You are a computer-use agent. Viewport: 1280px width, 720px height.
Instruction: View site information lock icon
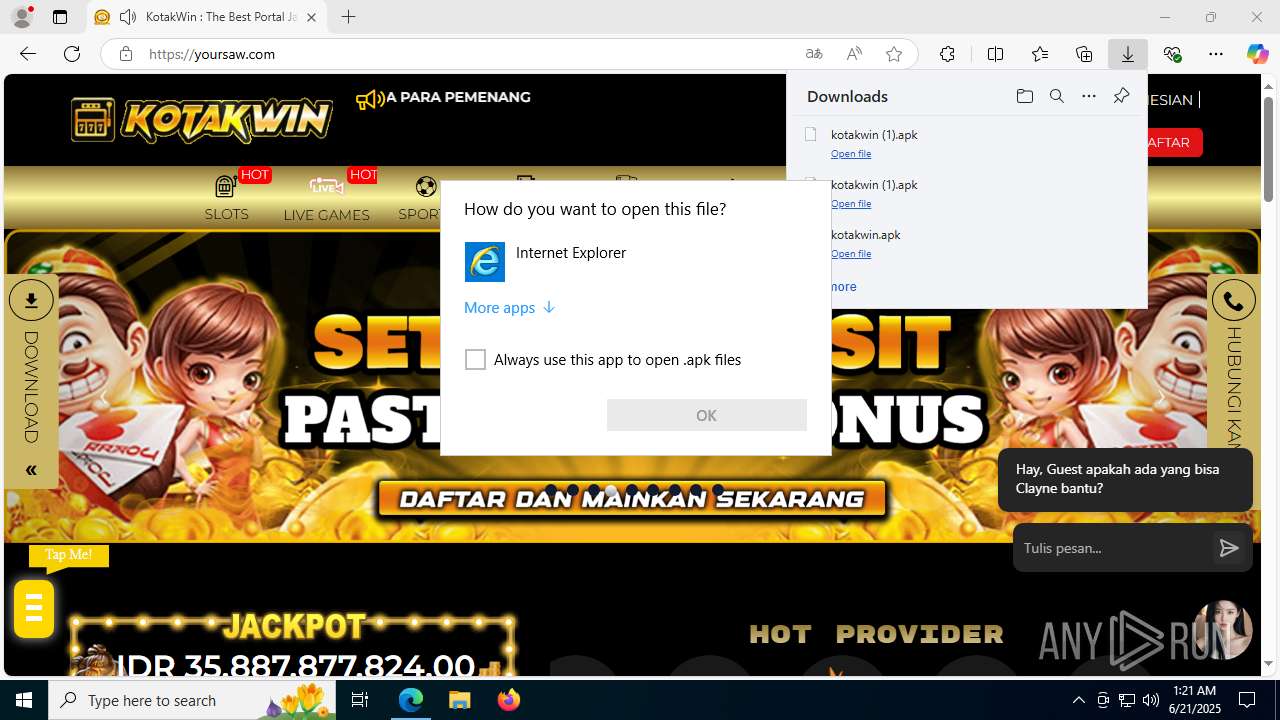(x=126, y=54)
